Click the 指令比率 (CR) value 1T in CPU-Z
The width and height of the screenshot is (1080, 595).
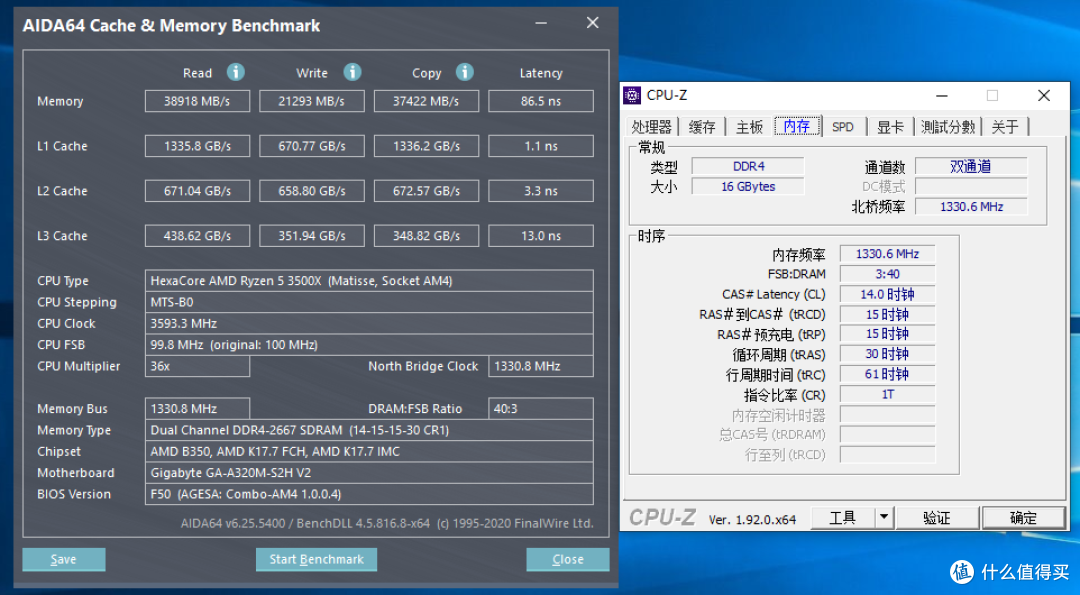coord(888,394)
